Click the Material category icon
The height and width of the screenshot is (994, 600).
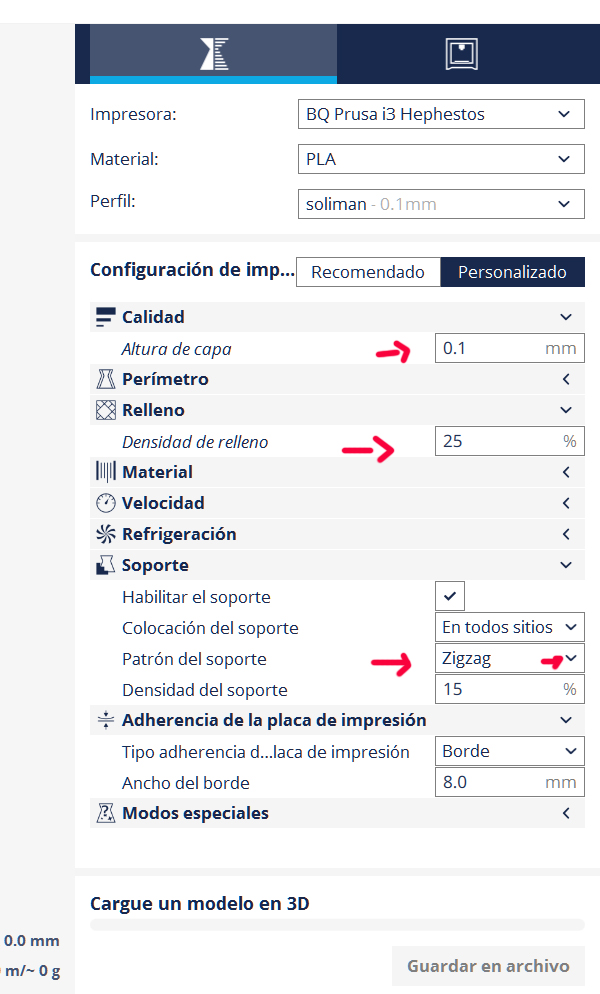pos(106,472)
